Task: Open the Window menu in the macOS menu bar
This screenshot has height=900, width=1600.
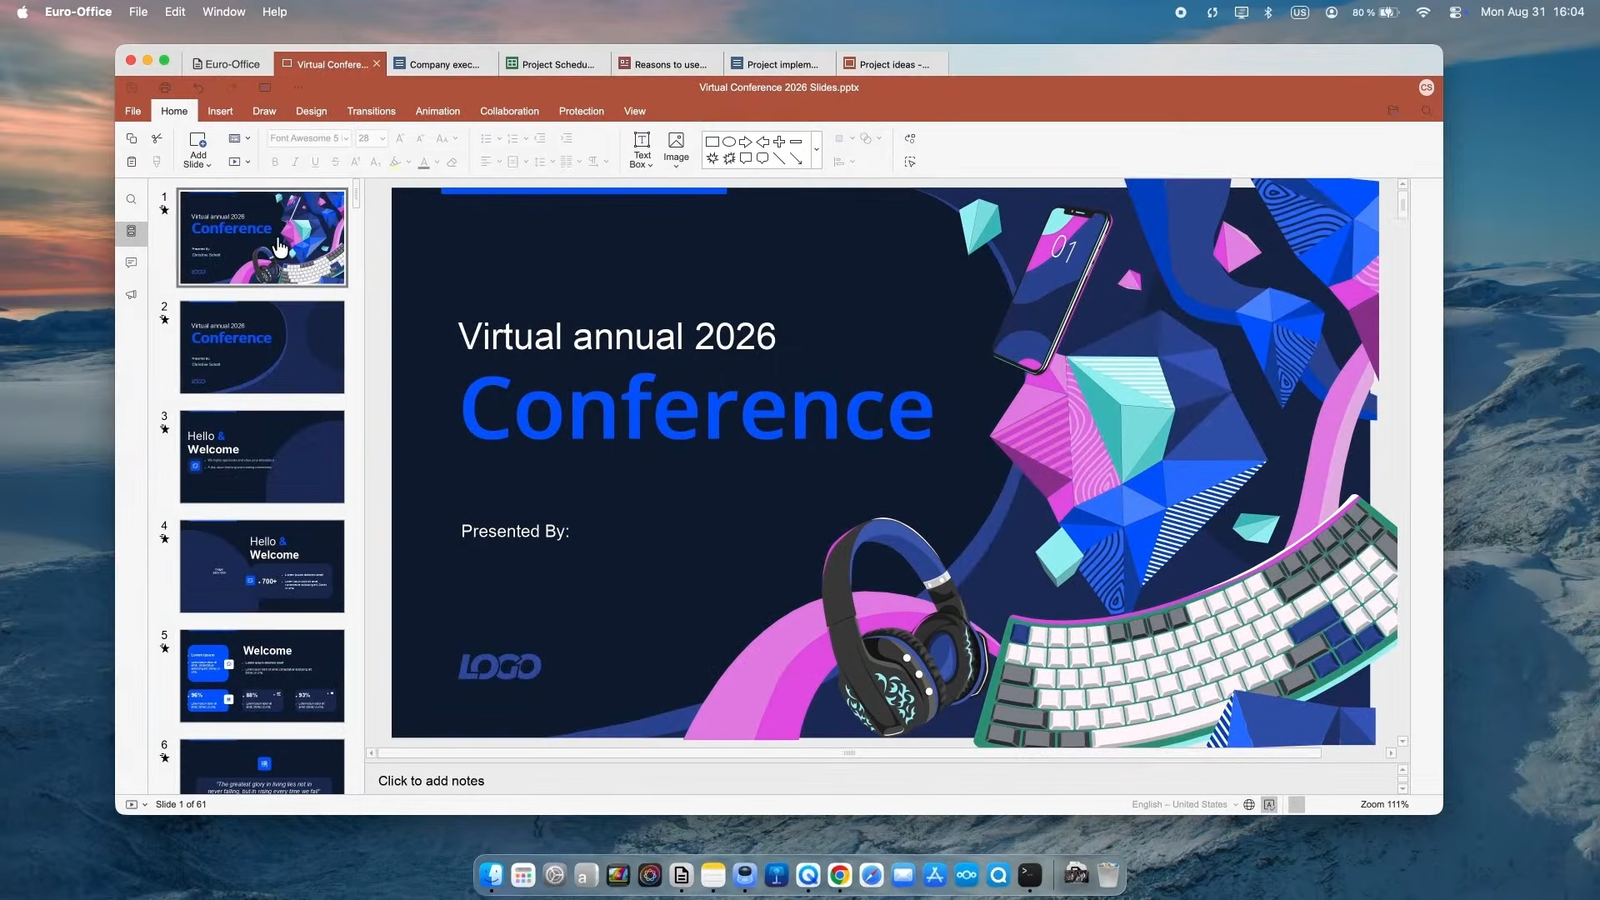Action: pyautogui.click(x=224, y=12)
